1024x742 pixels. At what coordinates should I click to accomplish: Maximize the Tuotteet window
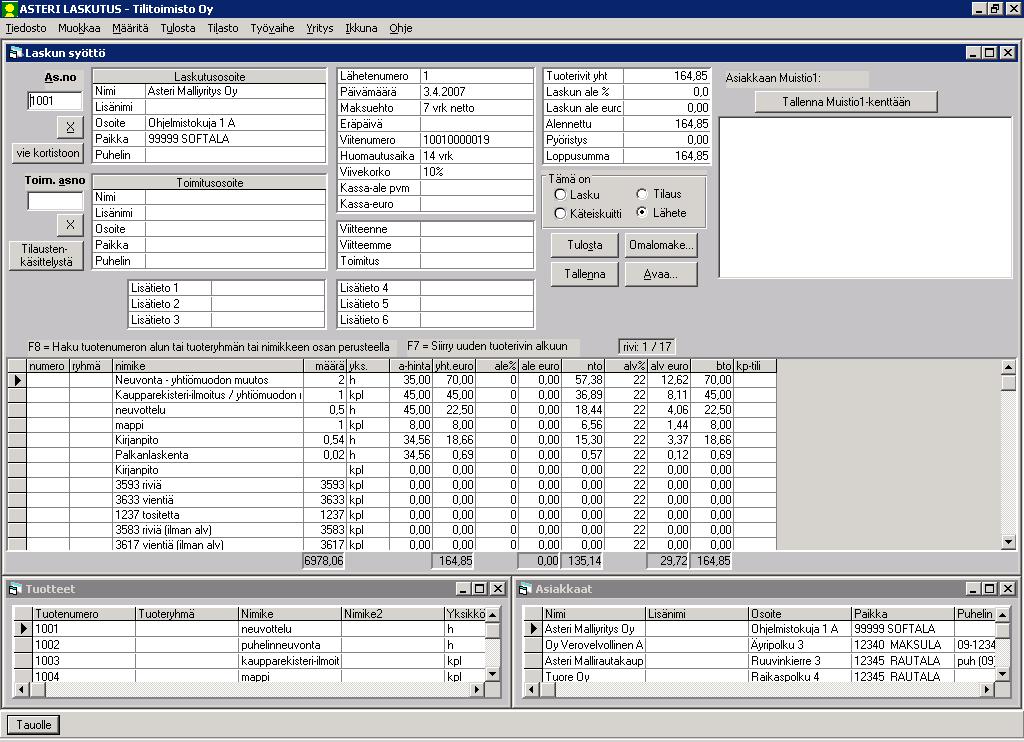(480, 589)
